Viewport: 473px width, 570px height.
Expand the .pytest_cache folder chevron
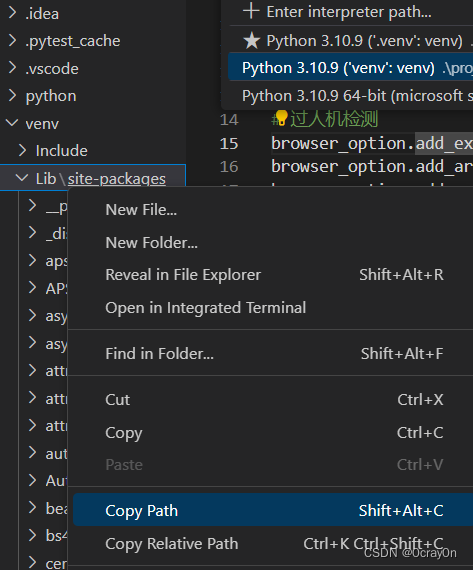click(12, 40)
